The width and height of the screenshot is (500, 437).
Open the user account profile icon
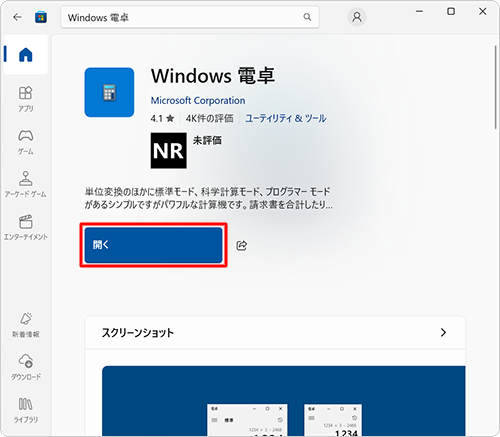[x=357, y=17]
